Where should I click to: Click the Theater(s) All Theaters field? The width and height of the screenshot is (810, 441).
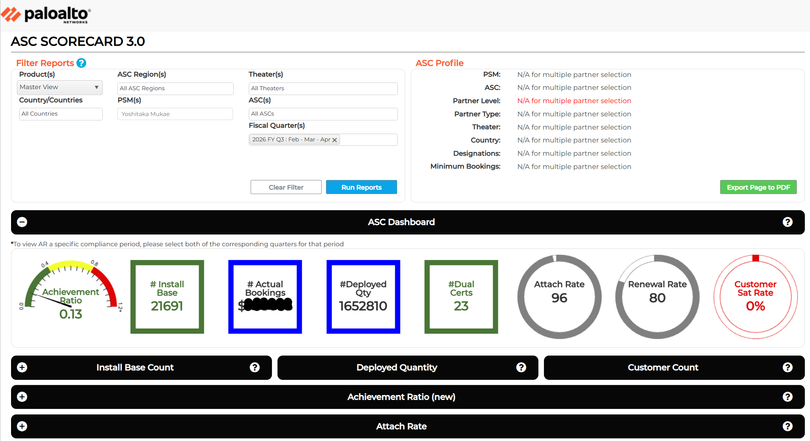323,88
